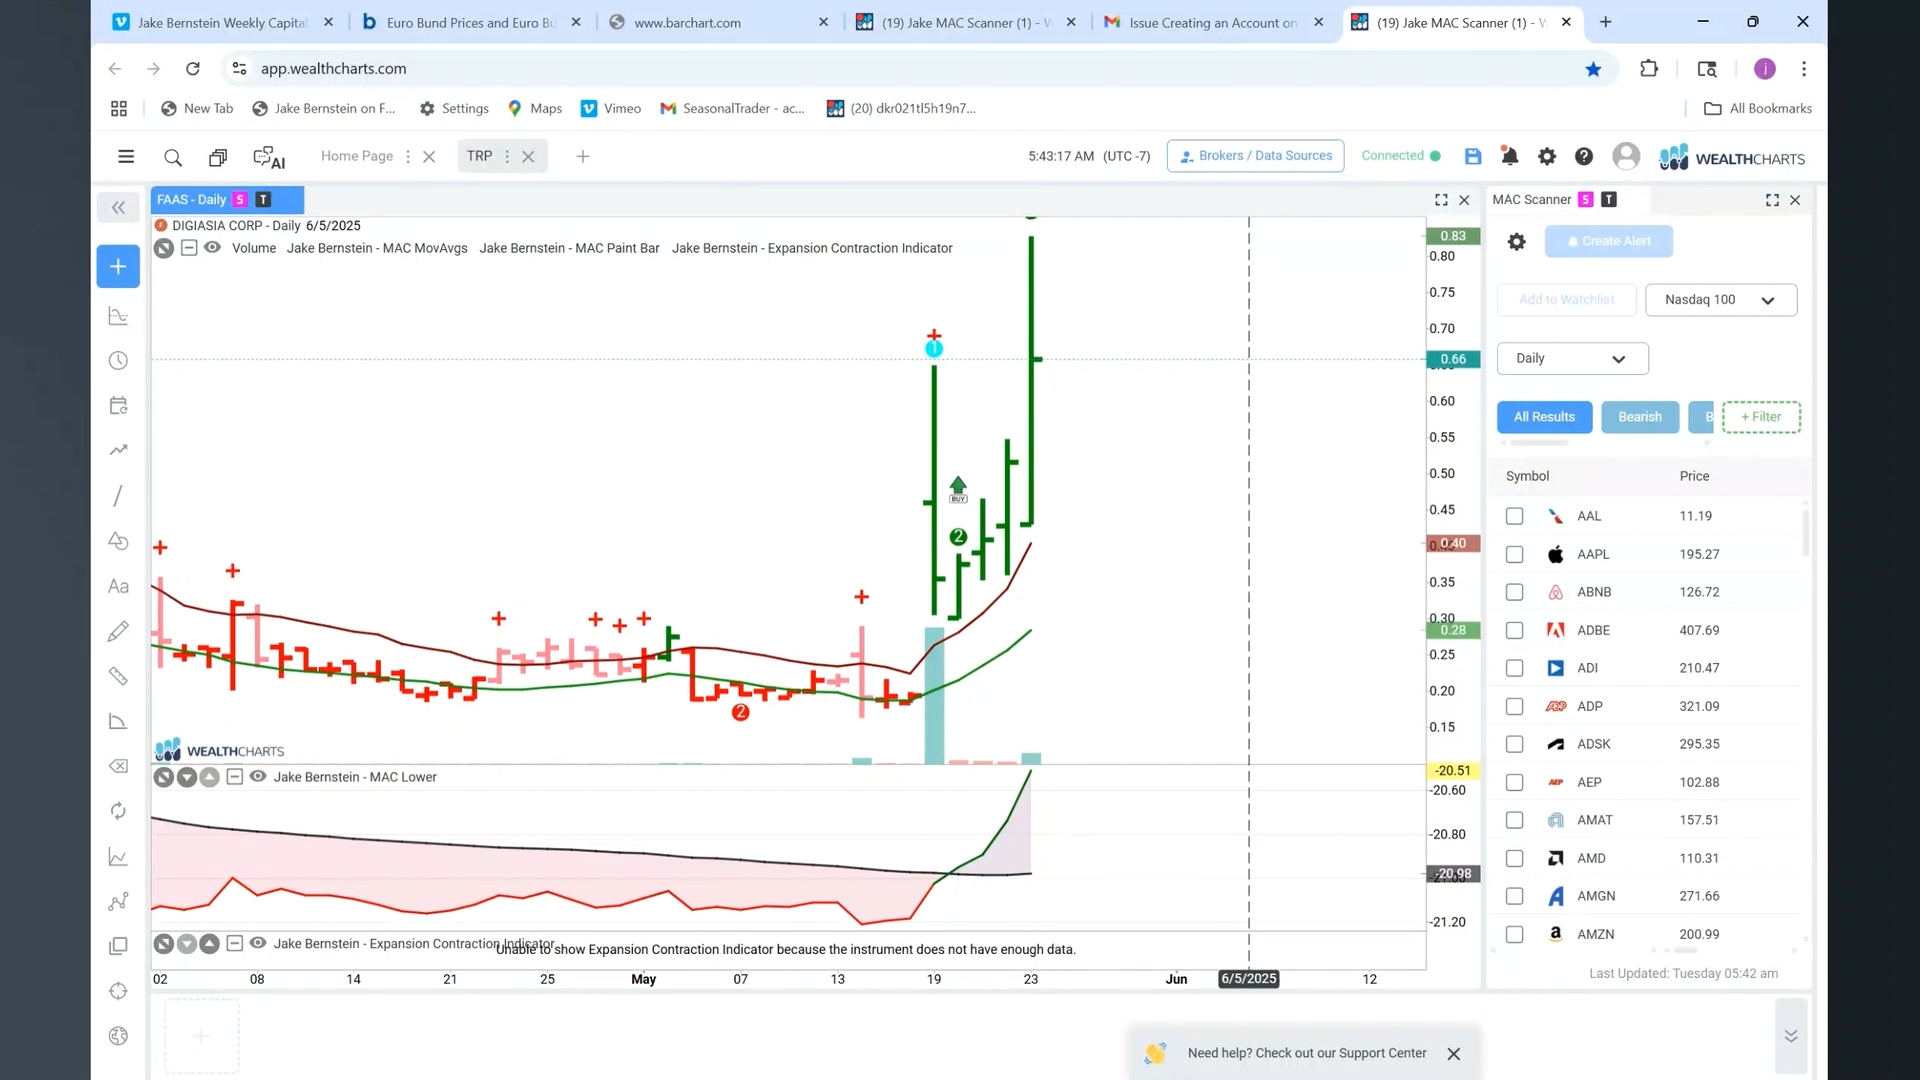This screenshot has width=1920, height=1080.
Task: Open the Daily timeframe dropdown
Action: pos(1572,358)
